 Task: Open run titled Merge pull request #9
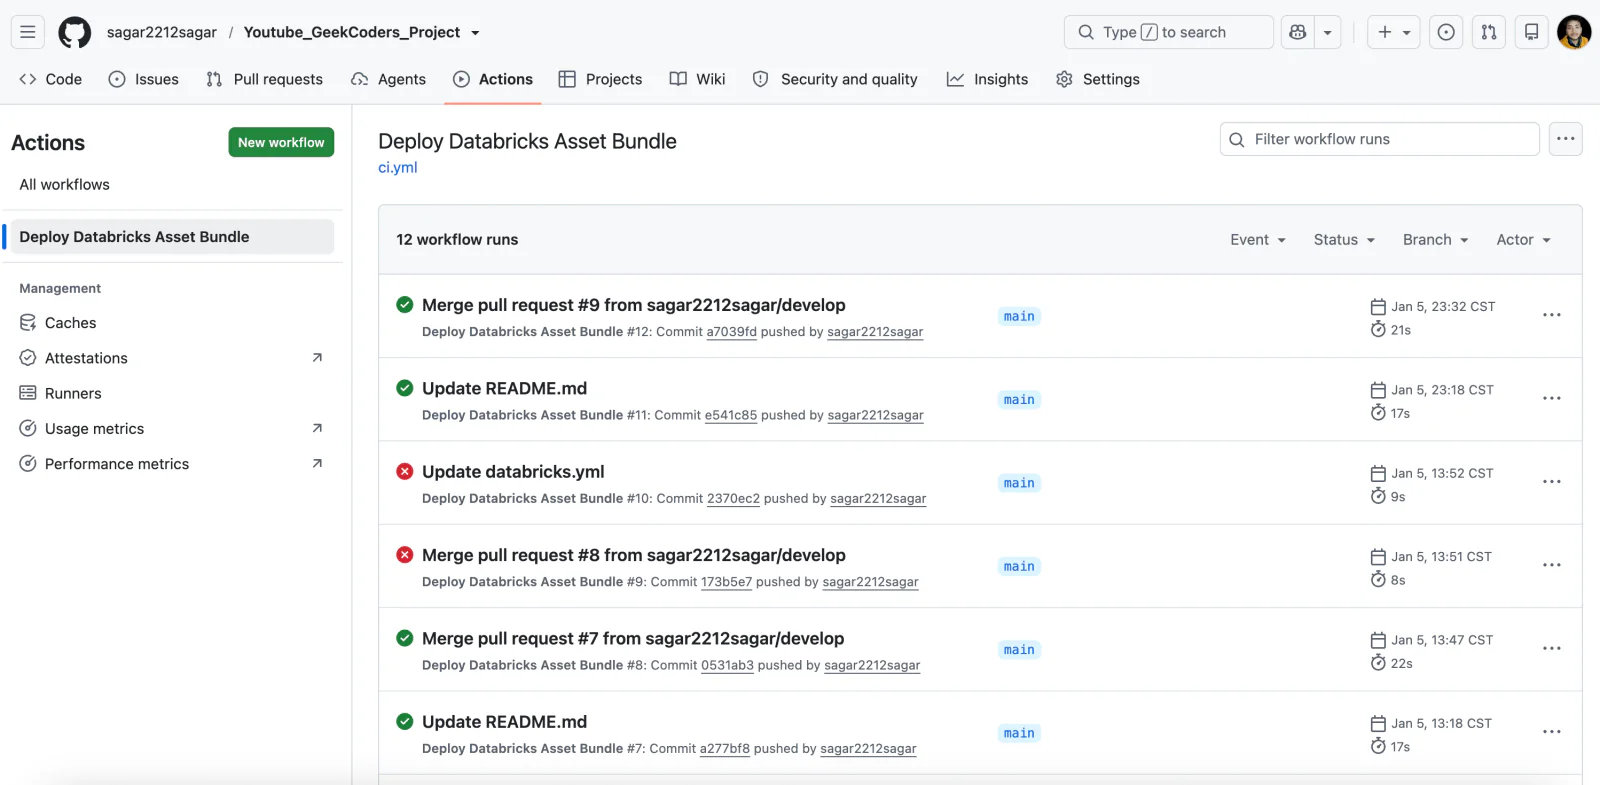tap(634, 305)
